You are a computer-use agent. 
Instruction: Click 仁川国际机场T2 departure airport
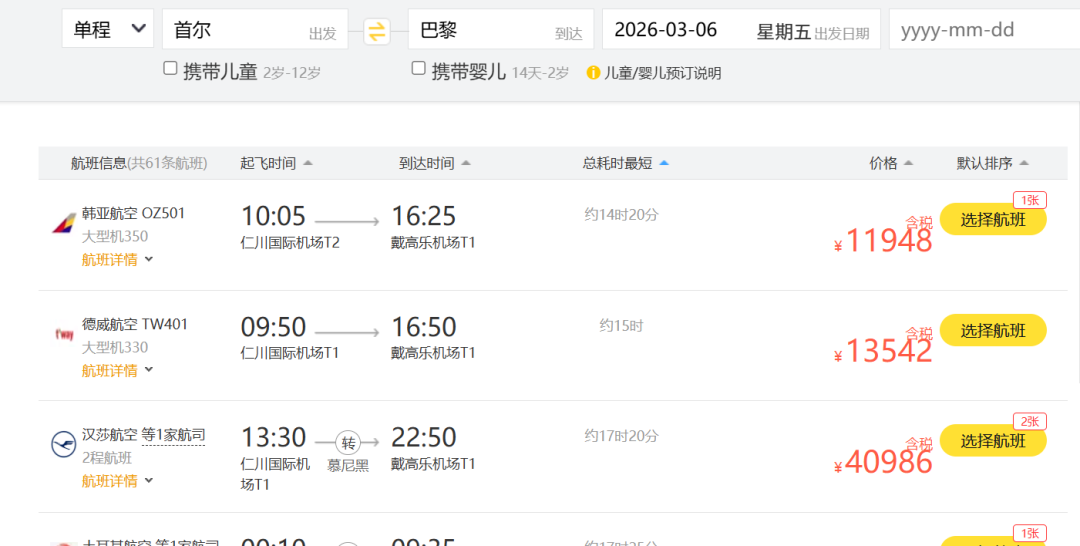click(290, 242)
